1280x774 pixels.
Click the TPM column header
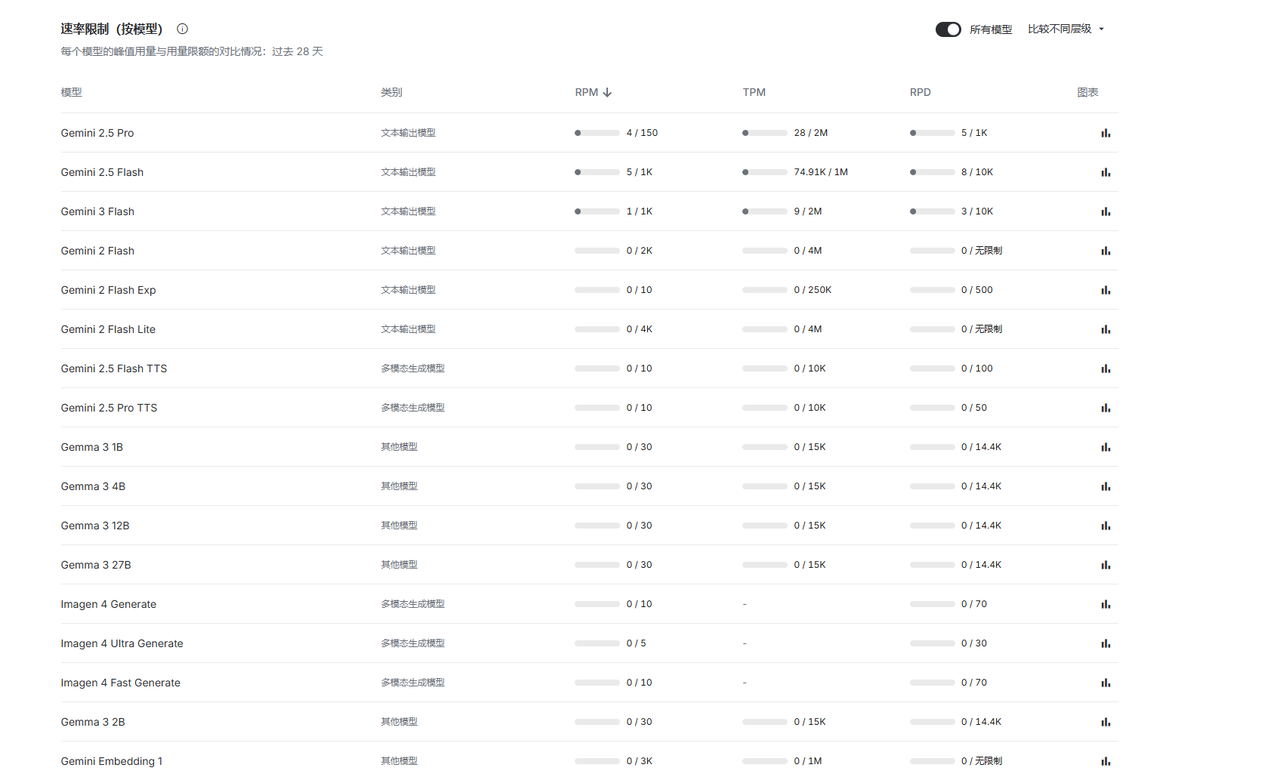pyautogui.click(x=754, y=92)
